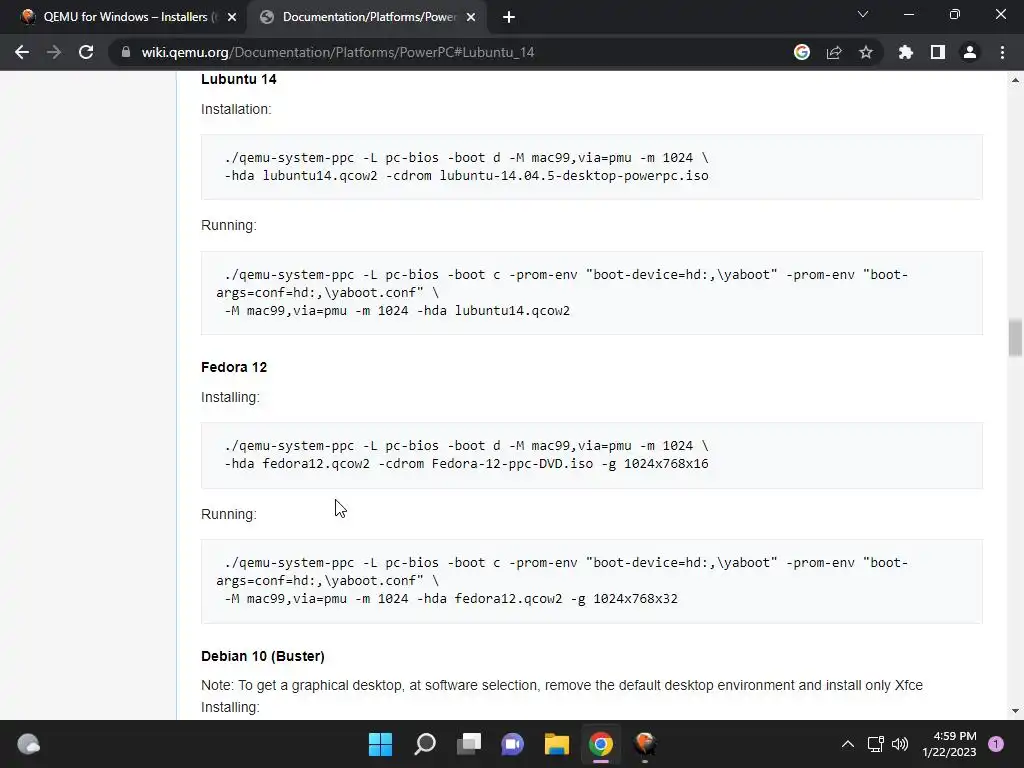
Task: Open network status tray icon
Action: [876, 744]
